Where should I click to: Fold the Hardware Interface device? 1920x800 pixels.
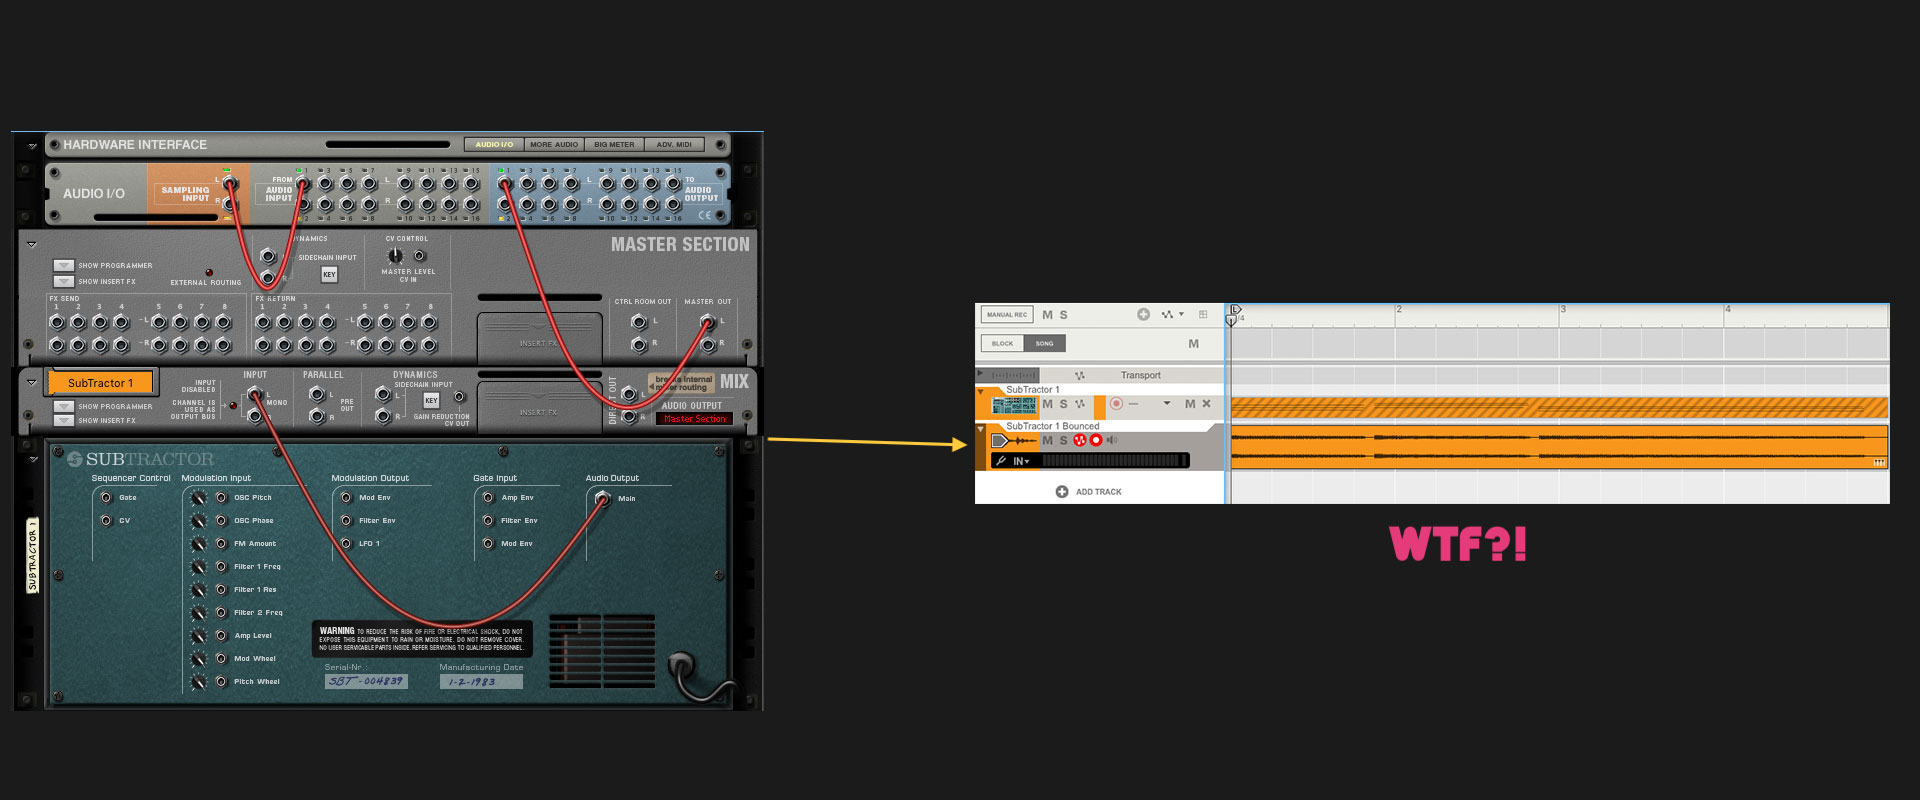pyautogui.click(x=31, y=145)
